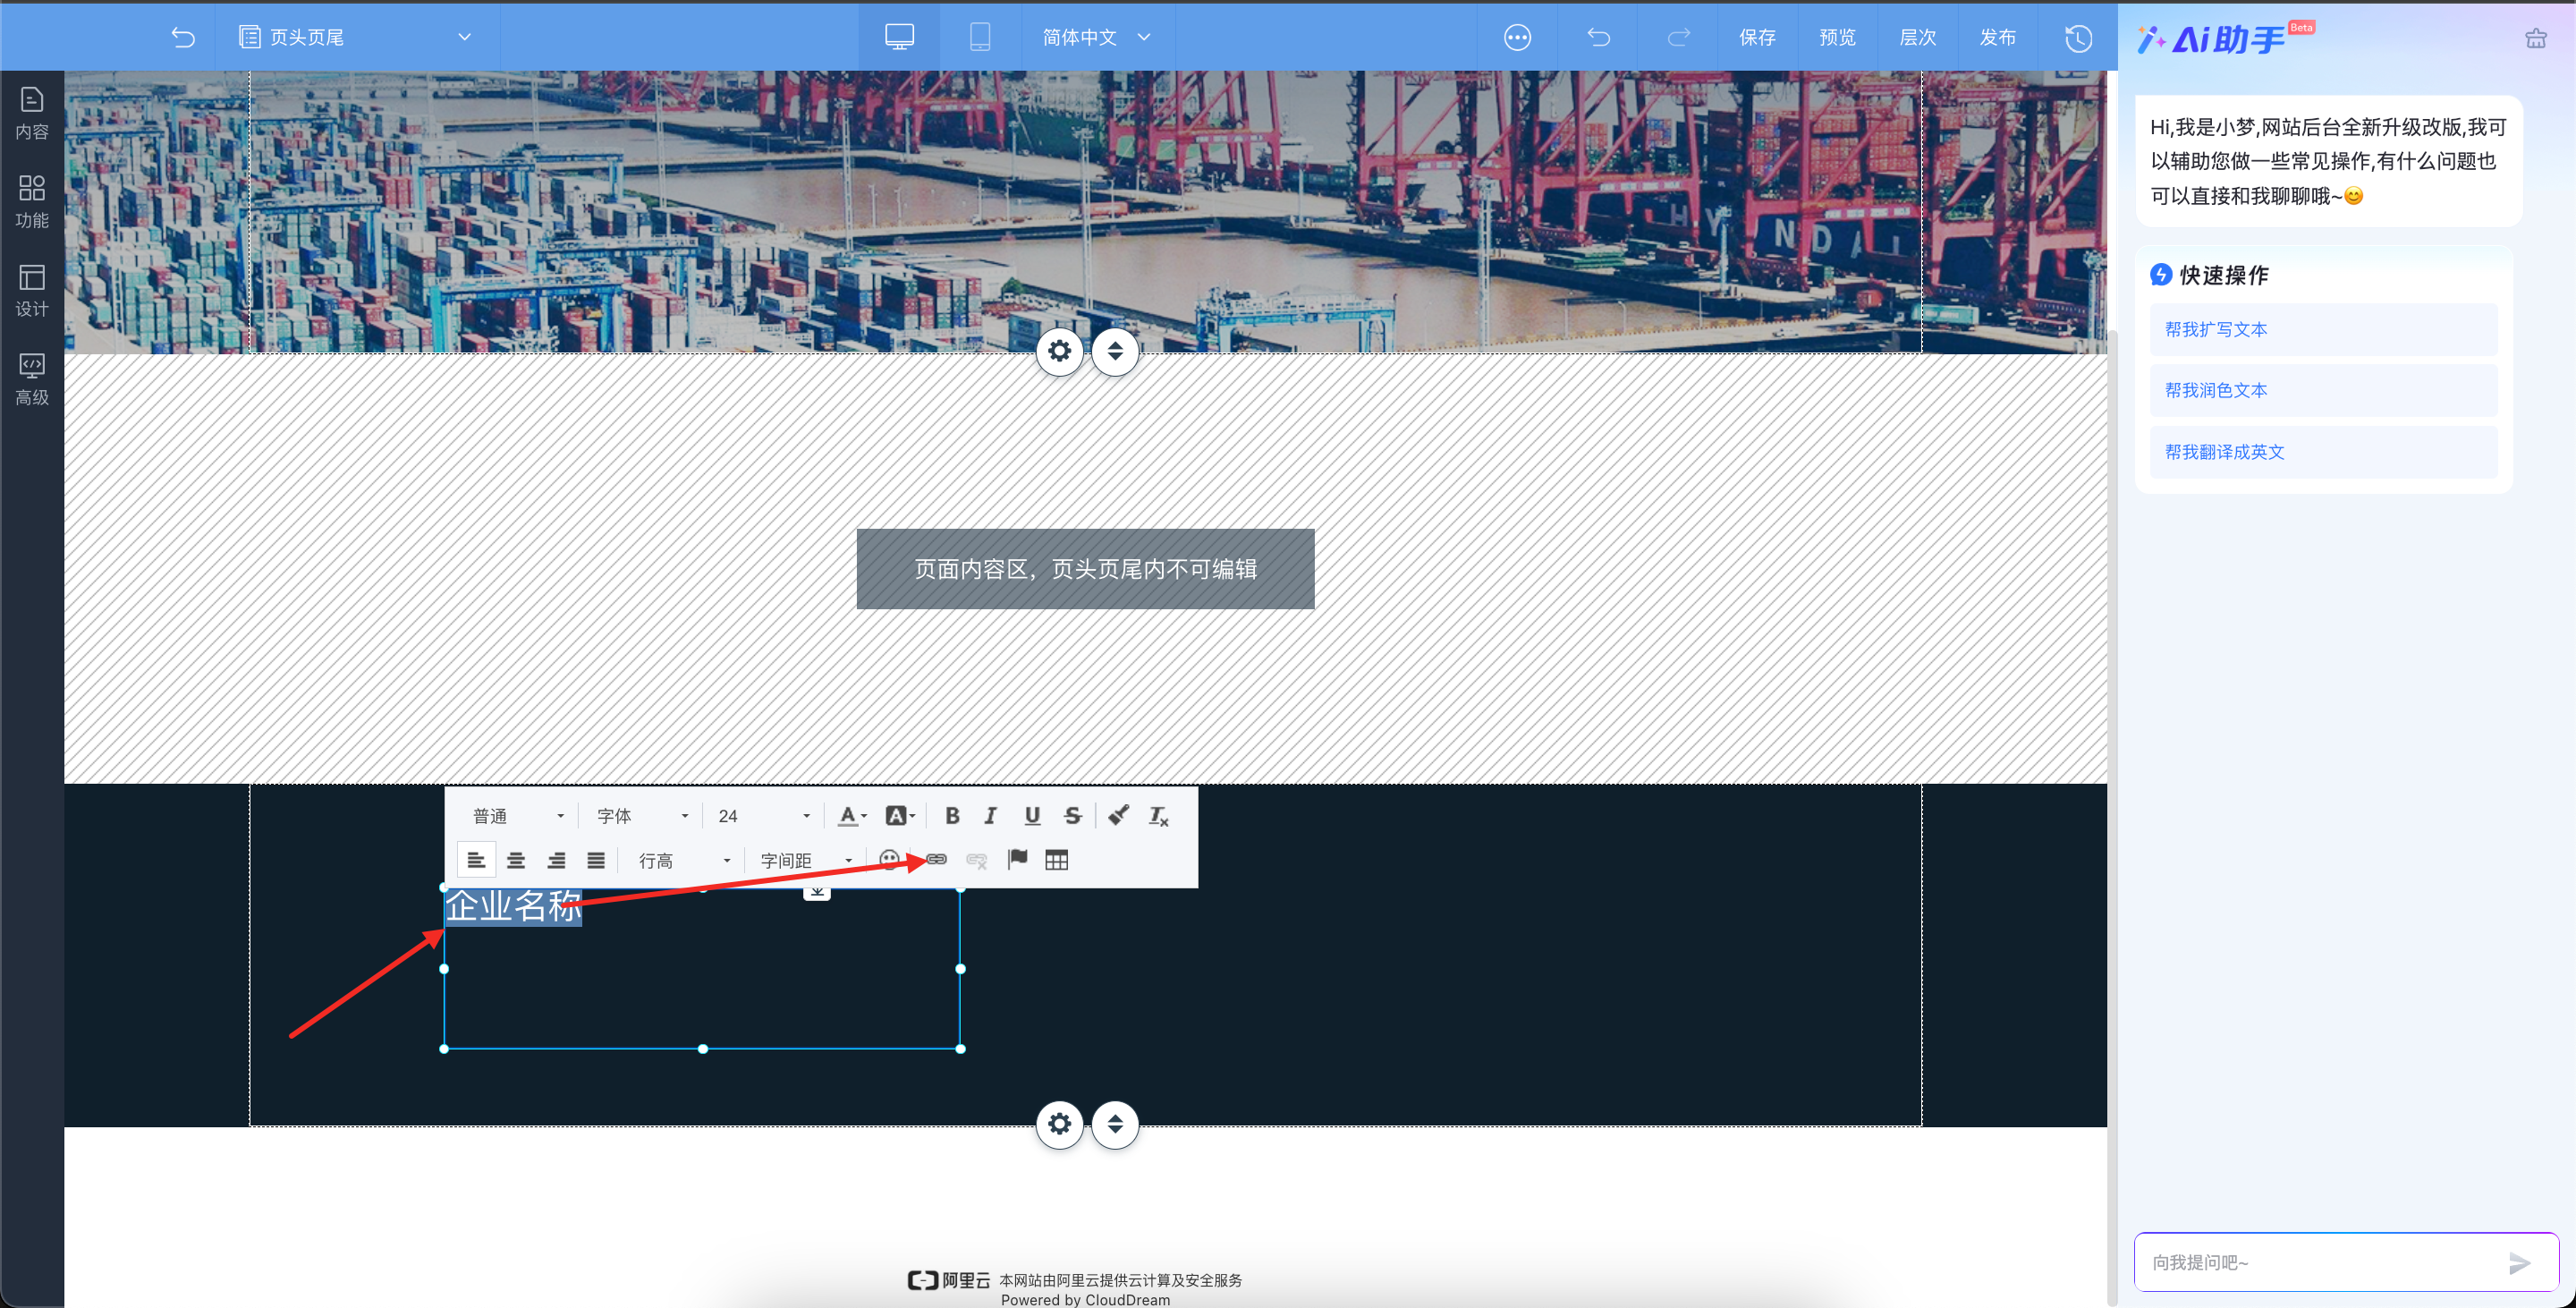
Task: Click the small pin icon above text box
Action: [x=817, y=891]
